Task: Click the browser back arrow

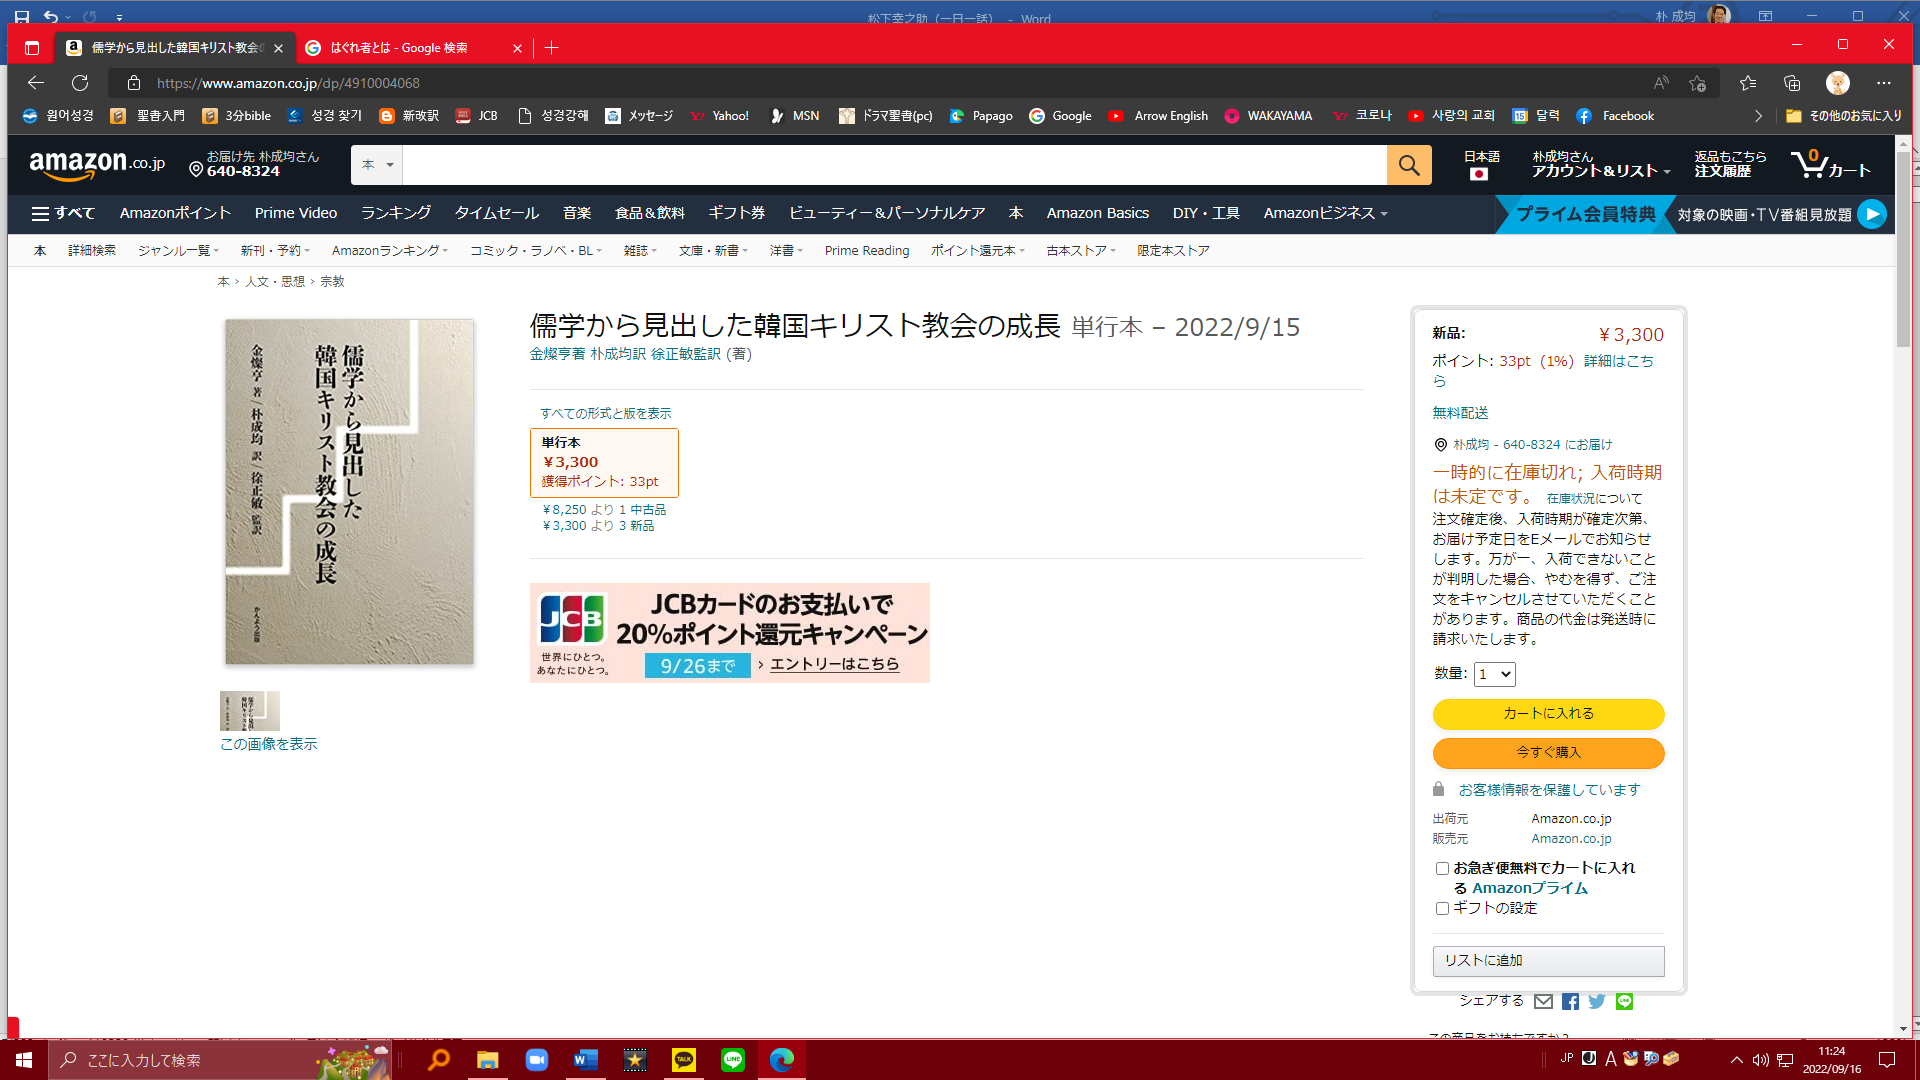Action: [36, 83]
